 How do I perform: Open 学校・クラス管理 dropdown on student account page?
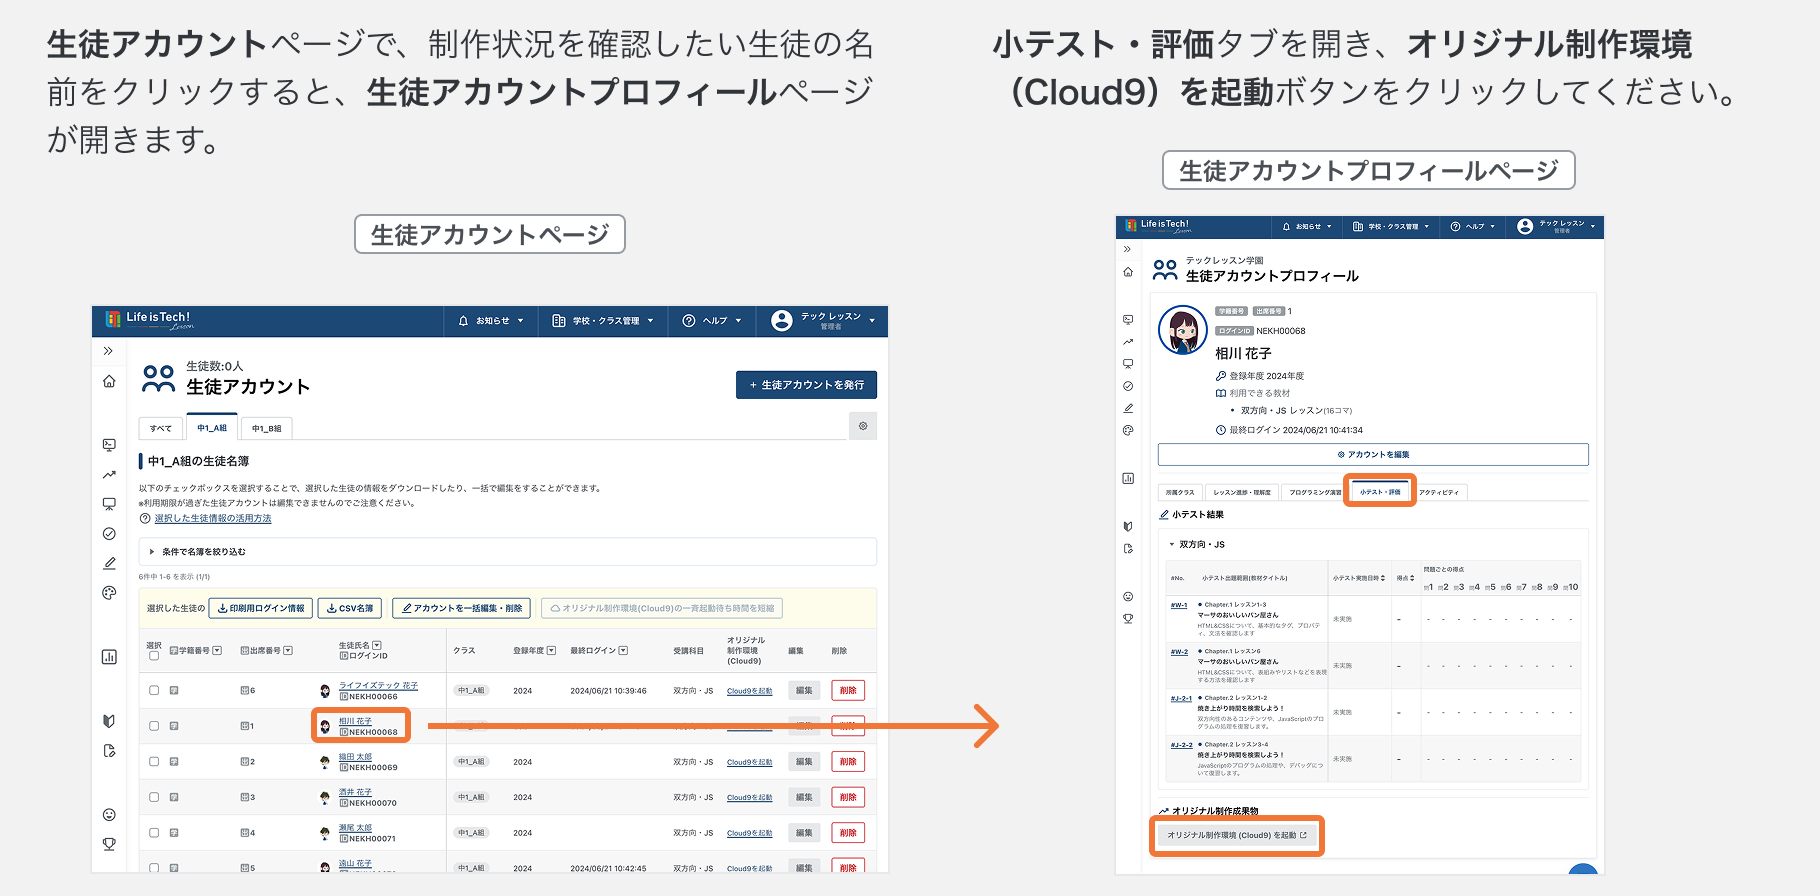click(x=603, y=321)
